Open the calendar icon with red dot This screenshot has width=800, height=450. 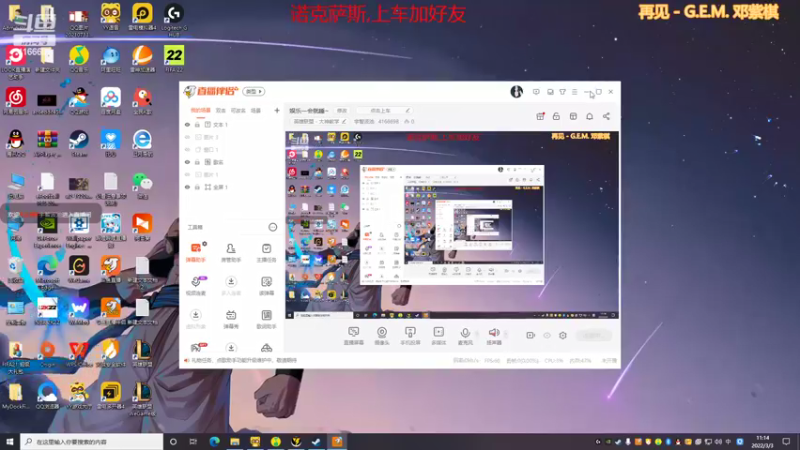(x=540, y=116)
